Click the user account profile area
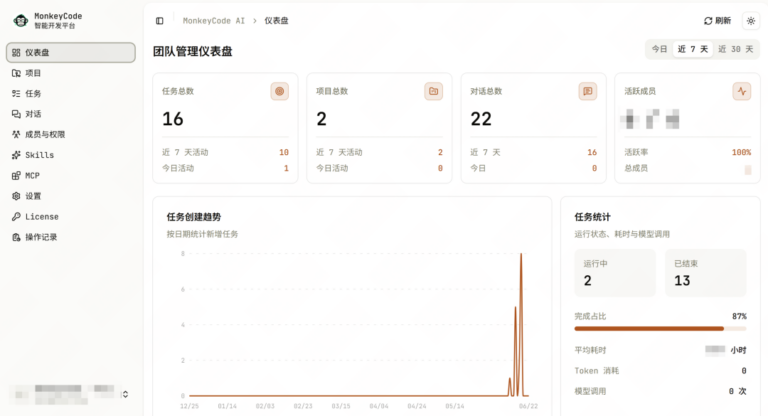 [x=71, y=394]
